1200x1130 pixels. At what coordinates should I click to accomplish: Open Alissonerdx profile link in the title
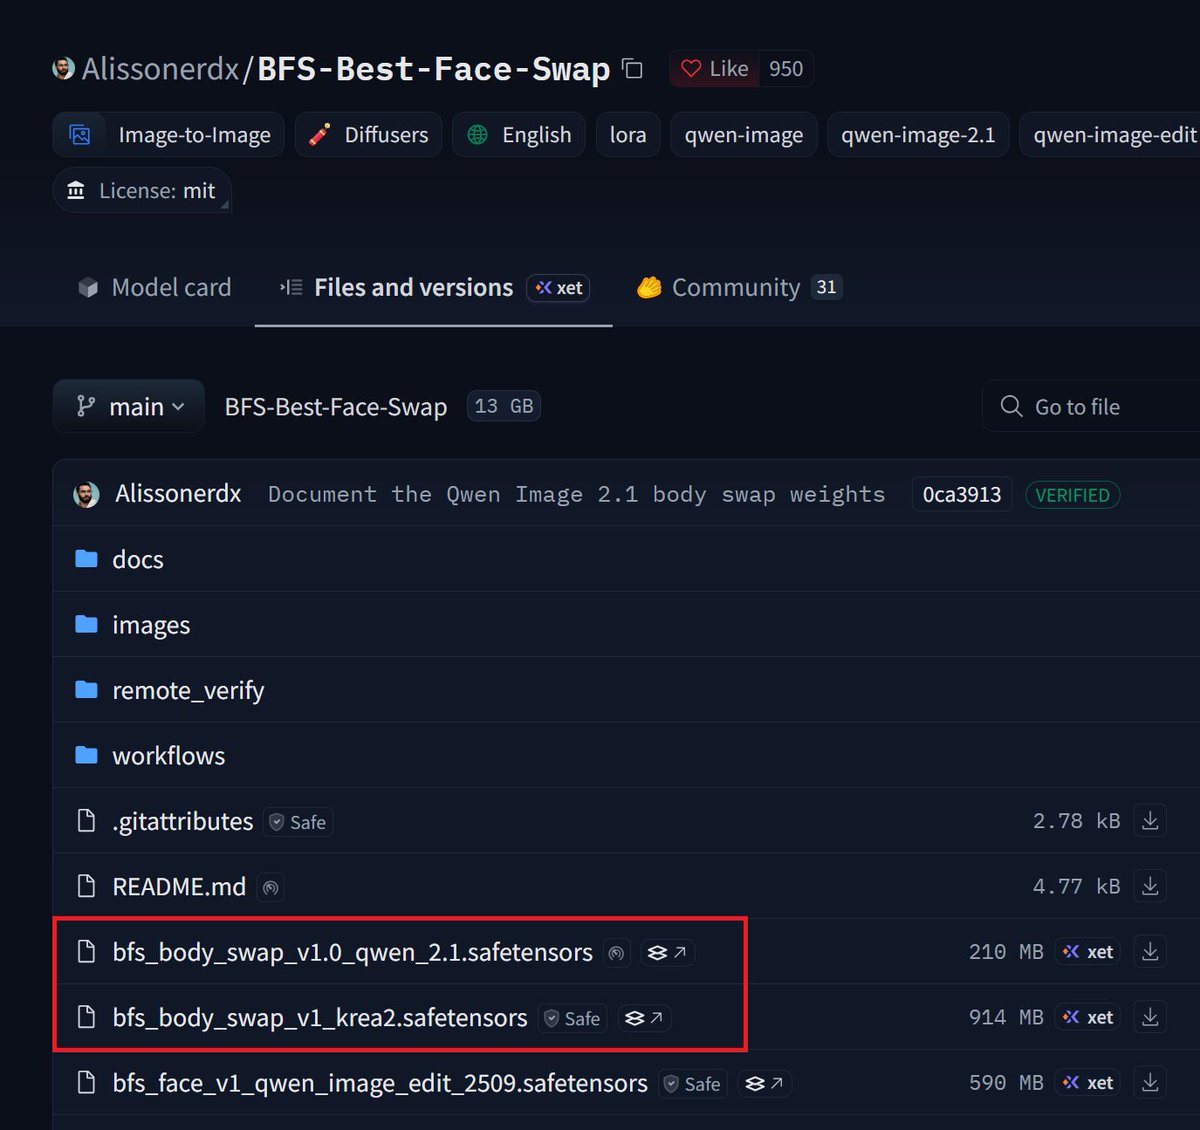pos(160,68)
